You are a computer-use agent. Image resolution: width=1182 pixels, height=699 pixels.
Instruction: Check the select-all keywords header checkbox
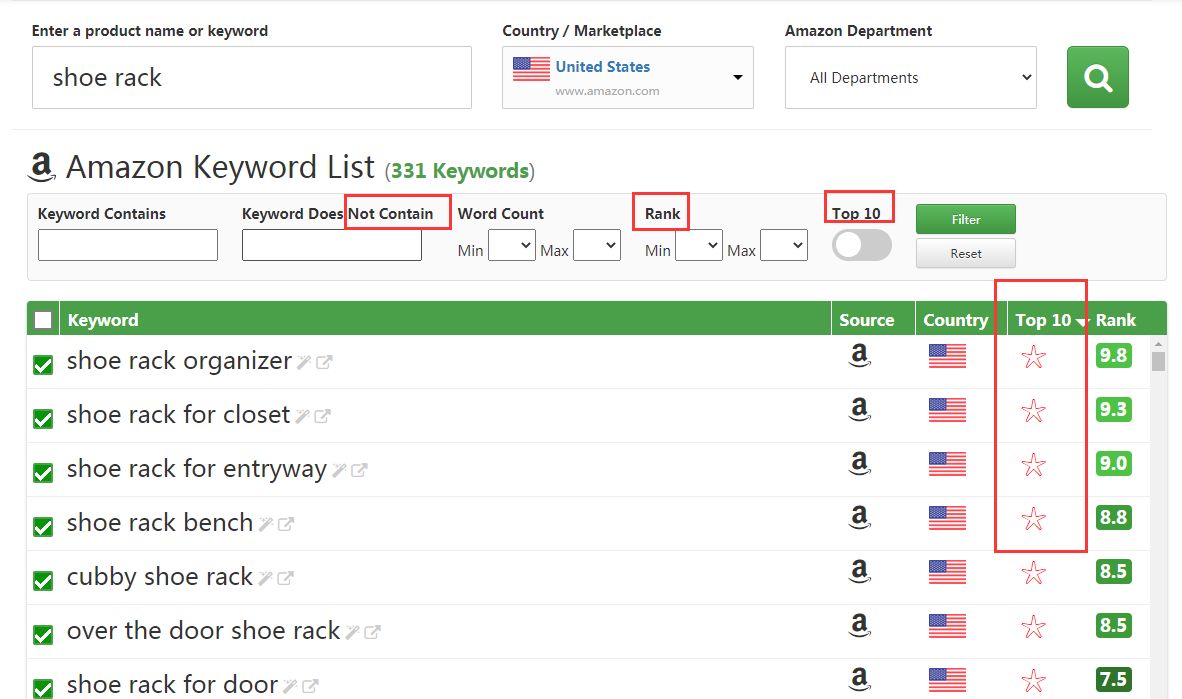click(x=43, y=320)
